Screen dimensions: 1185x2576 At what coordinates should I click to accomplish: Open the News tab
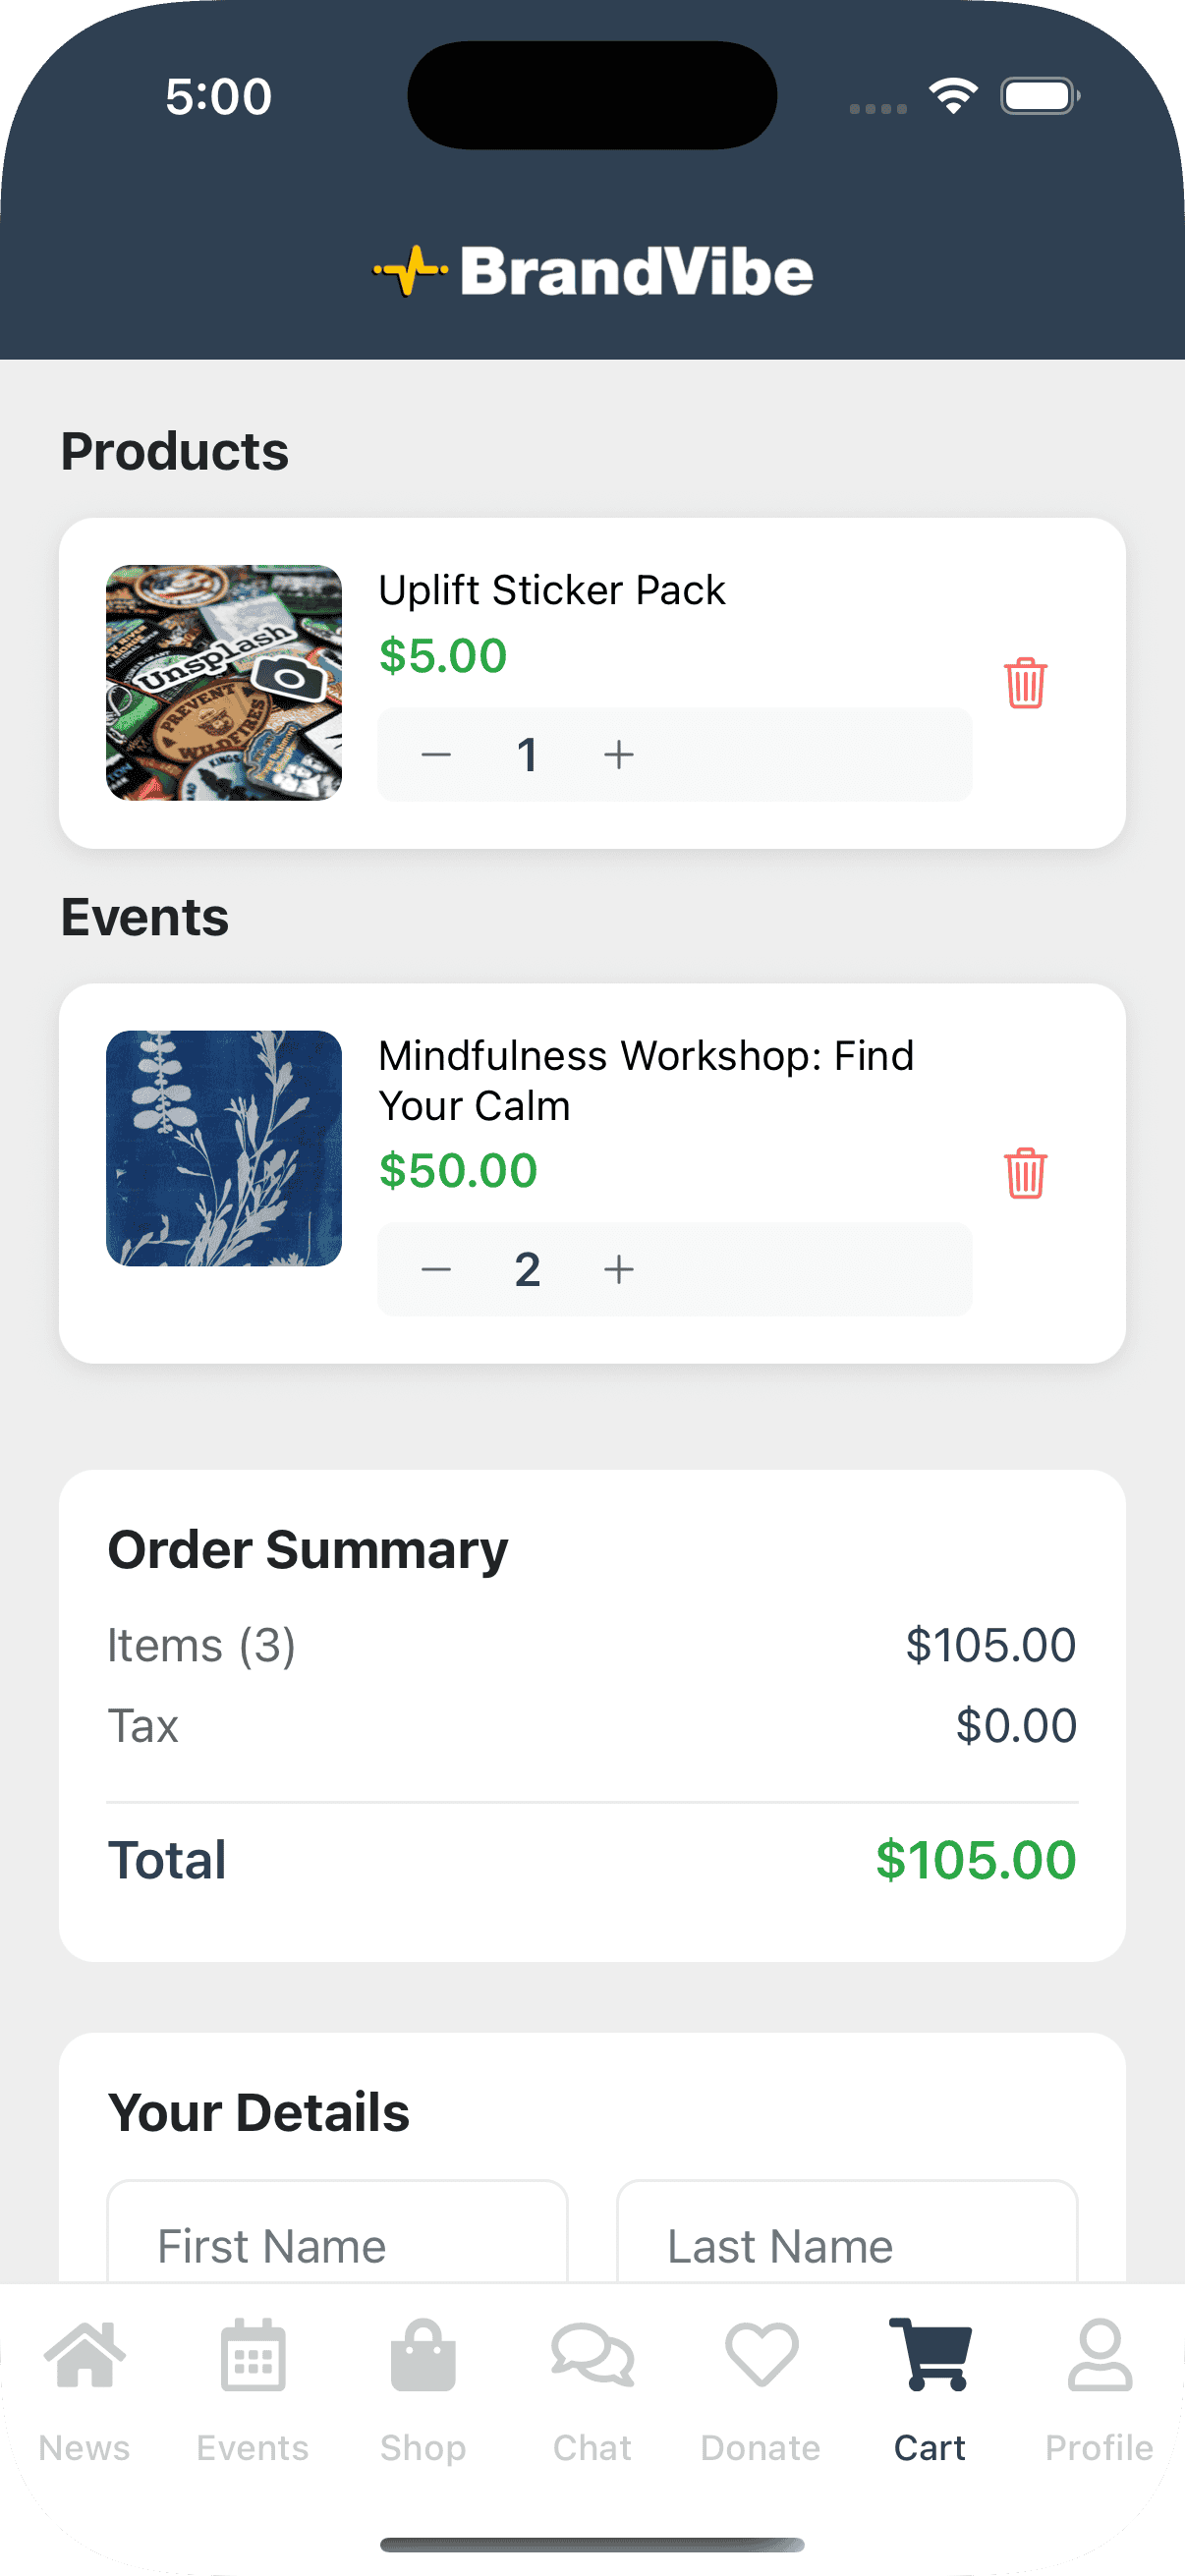tap(85, 2389)
